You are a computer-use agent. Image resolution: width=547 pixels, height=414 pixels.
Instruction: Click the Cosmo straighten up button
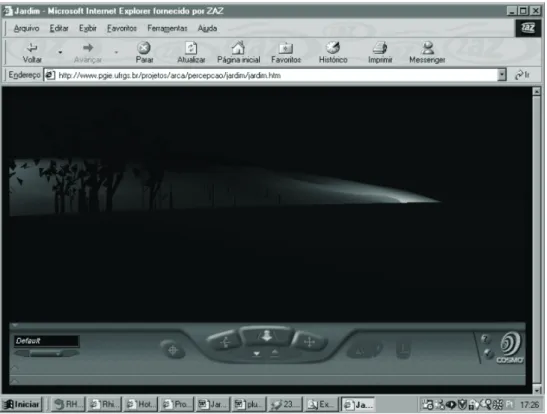tap(403, 349)
